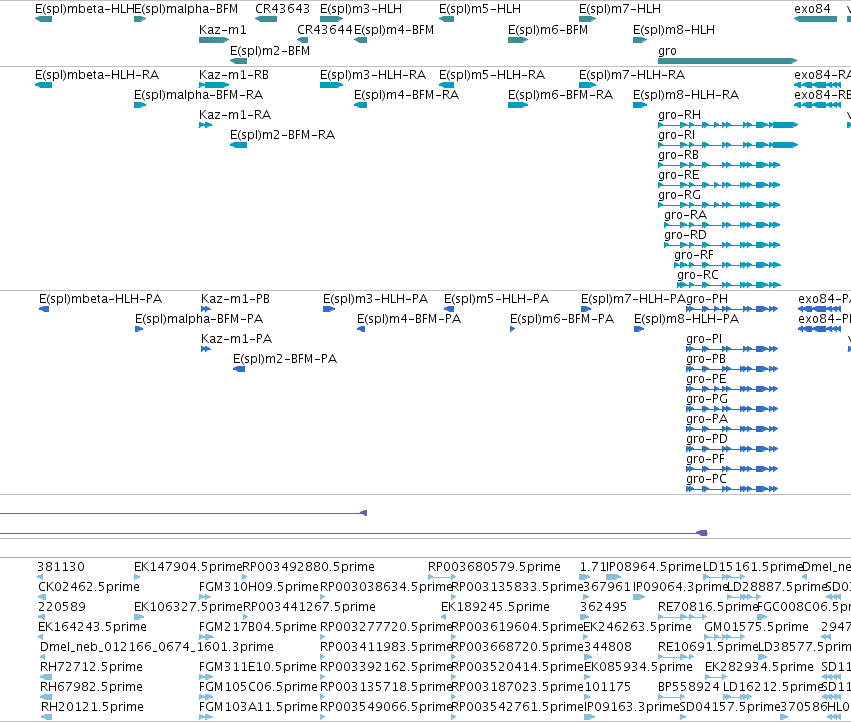Select the E(spl)mbeta-HLH gene label
This screenshot has width=851, height=722.
84,9
